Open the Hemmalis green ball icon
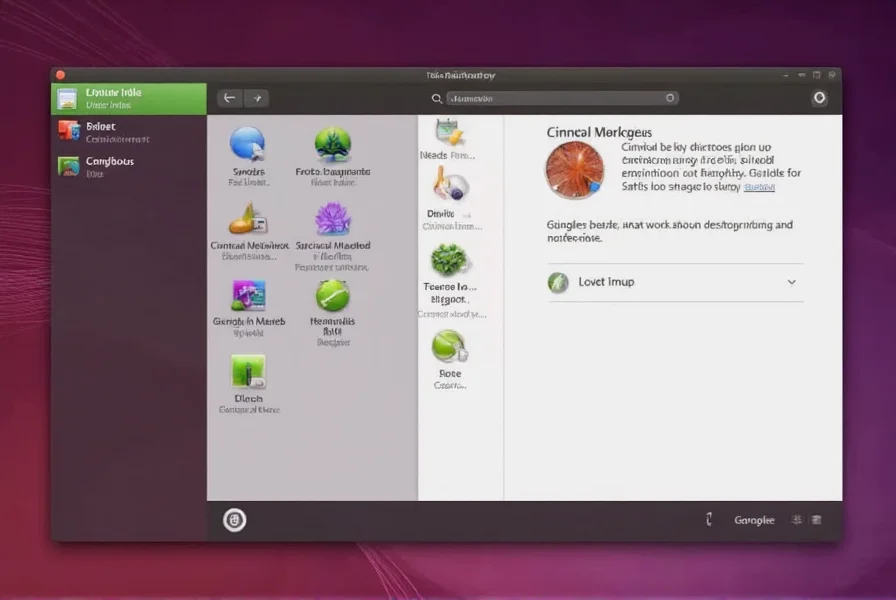This screenshot has height=600, width=896. tap(332, 295)
